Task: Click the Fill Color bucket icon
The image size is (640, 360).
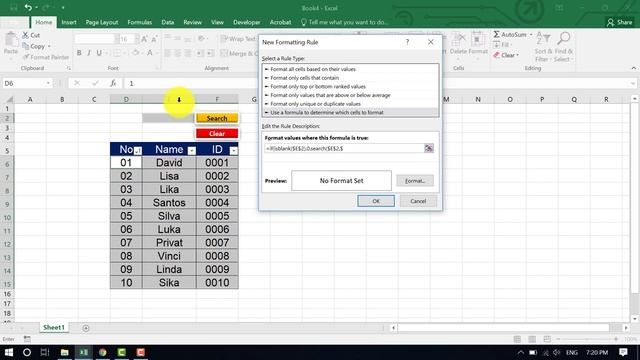Action: (x=135, y=53)
